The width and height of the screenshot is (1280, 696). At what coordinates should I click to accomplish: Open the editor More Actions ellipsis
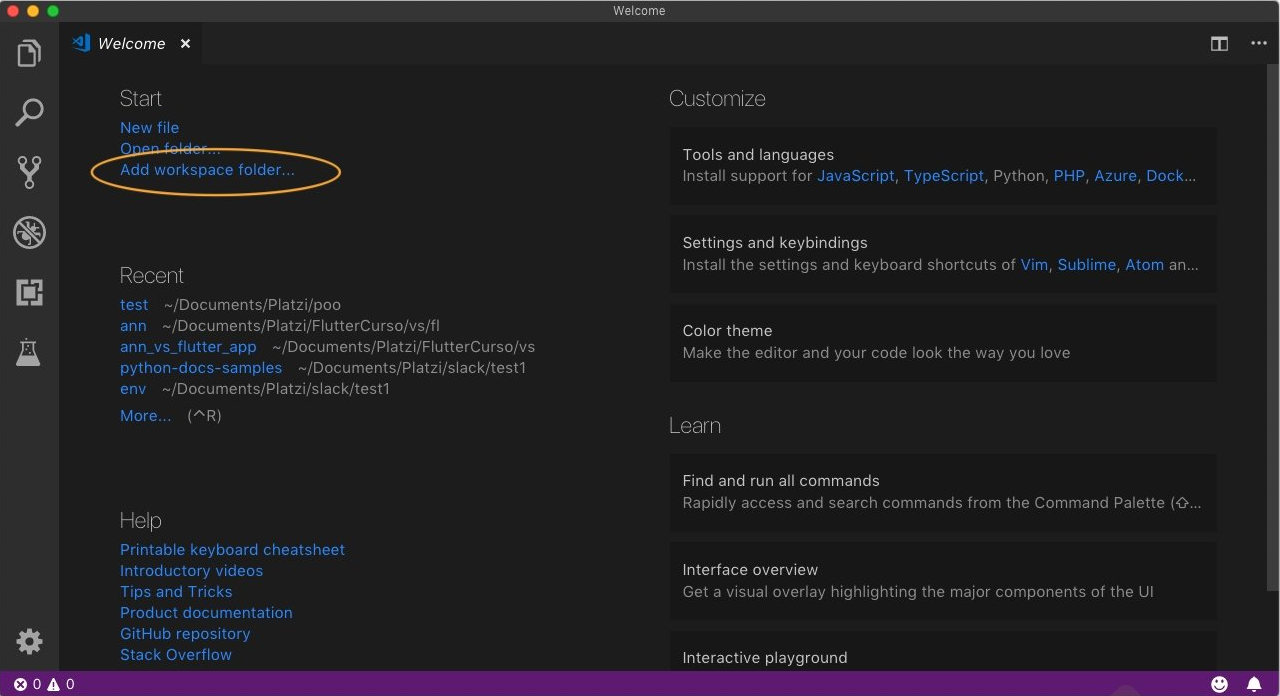[x=1259, y=43]
